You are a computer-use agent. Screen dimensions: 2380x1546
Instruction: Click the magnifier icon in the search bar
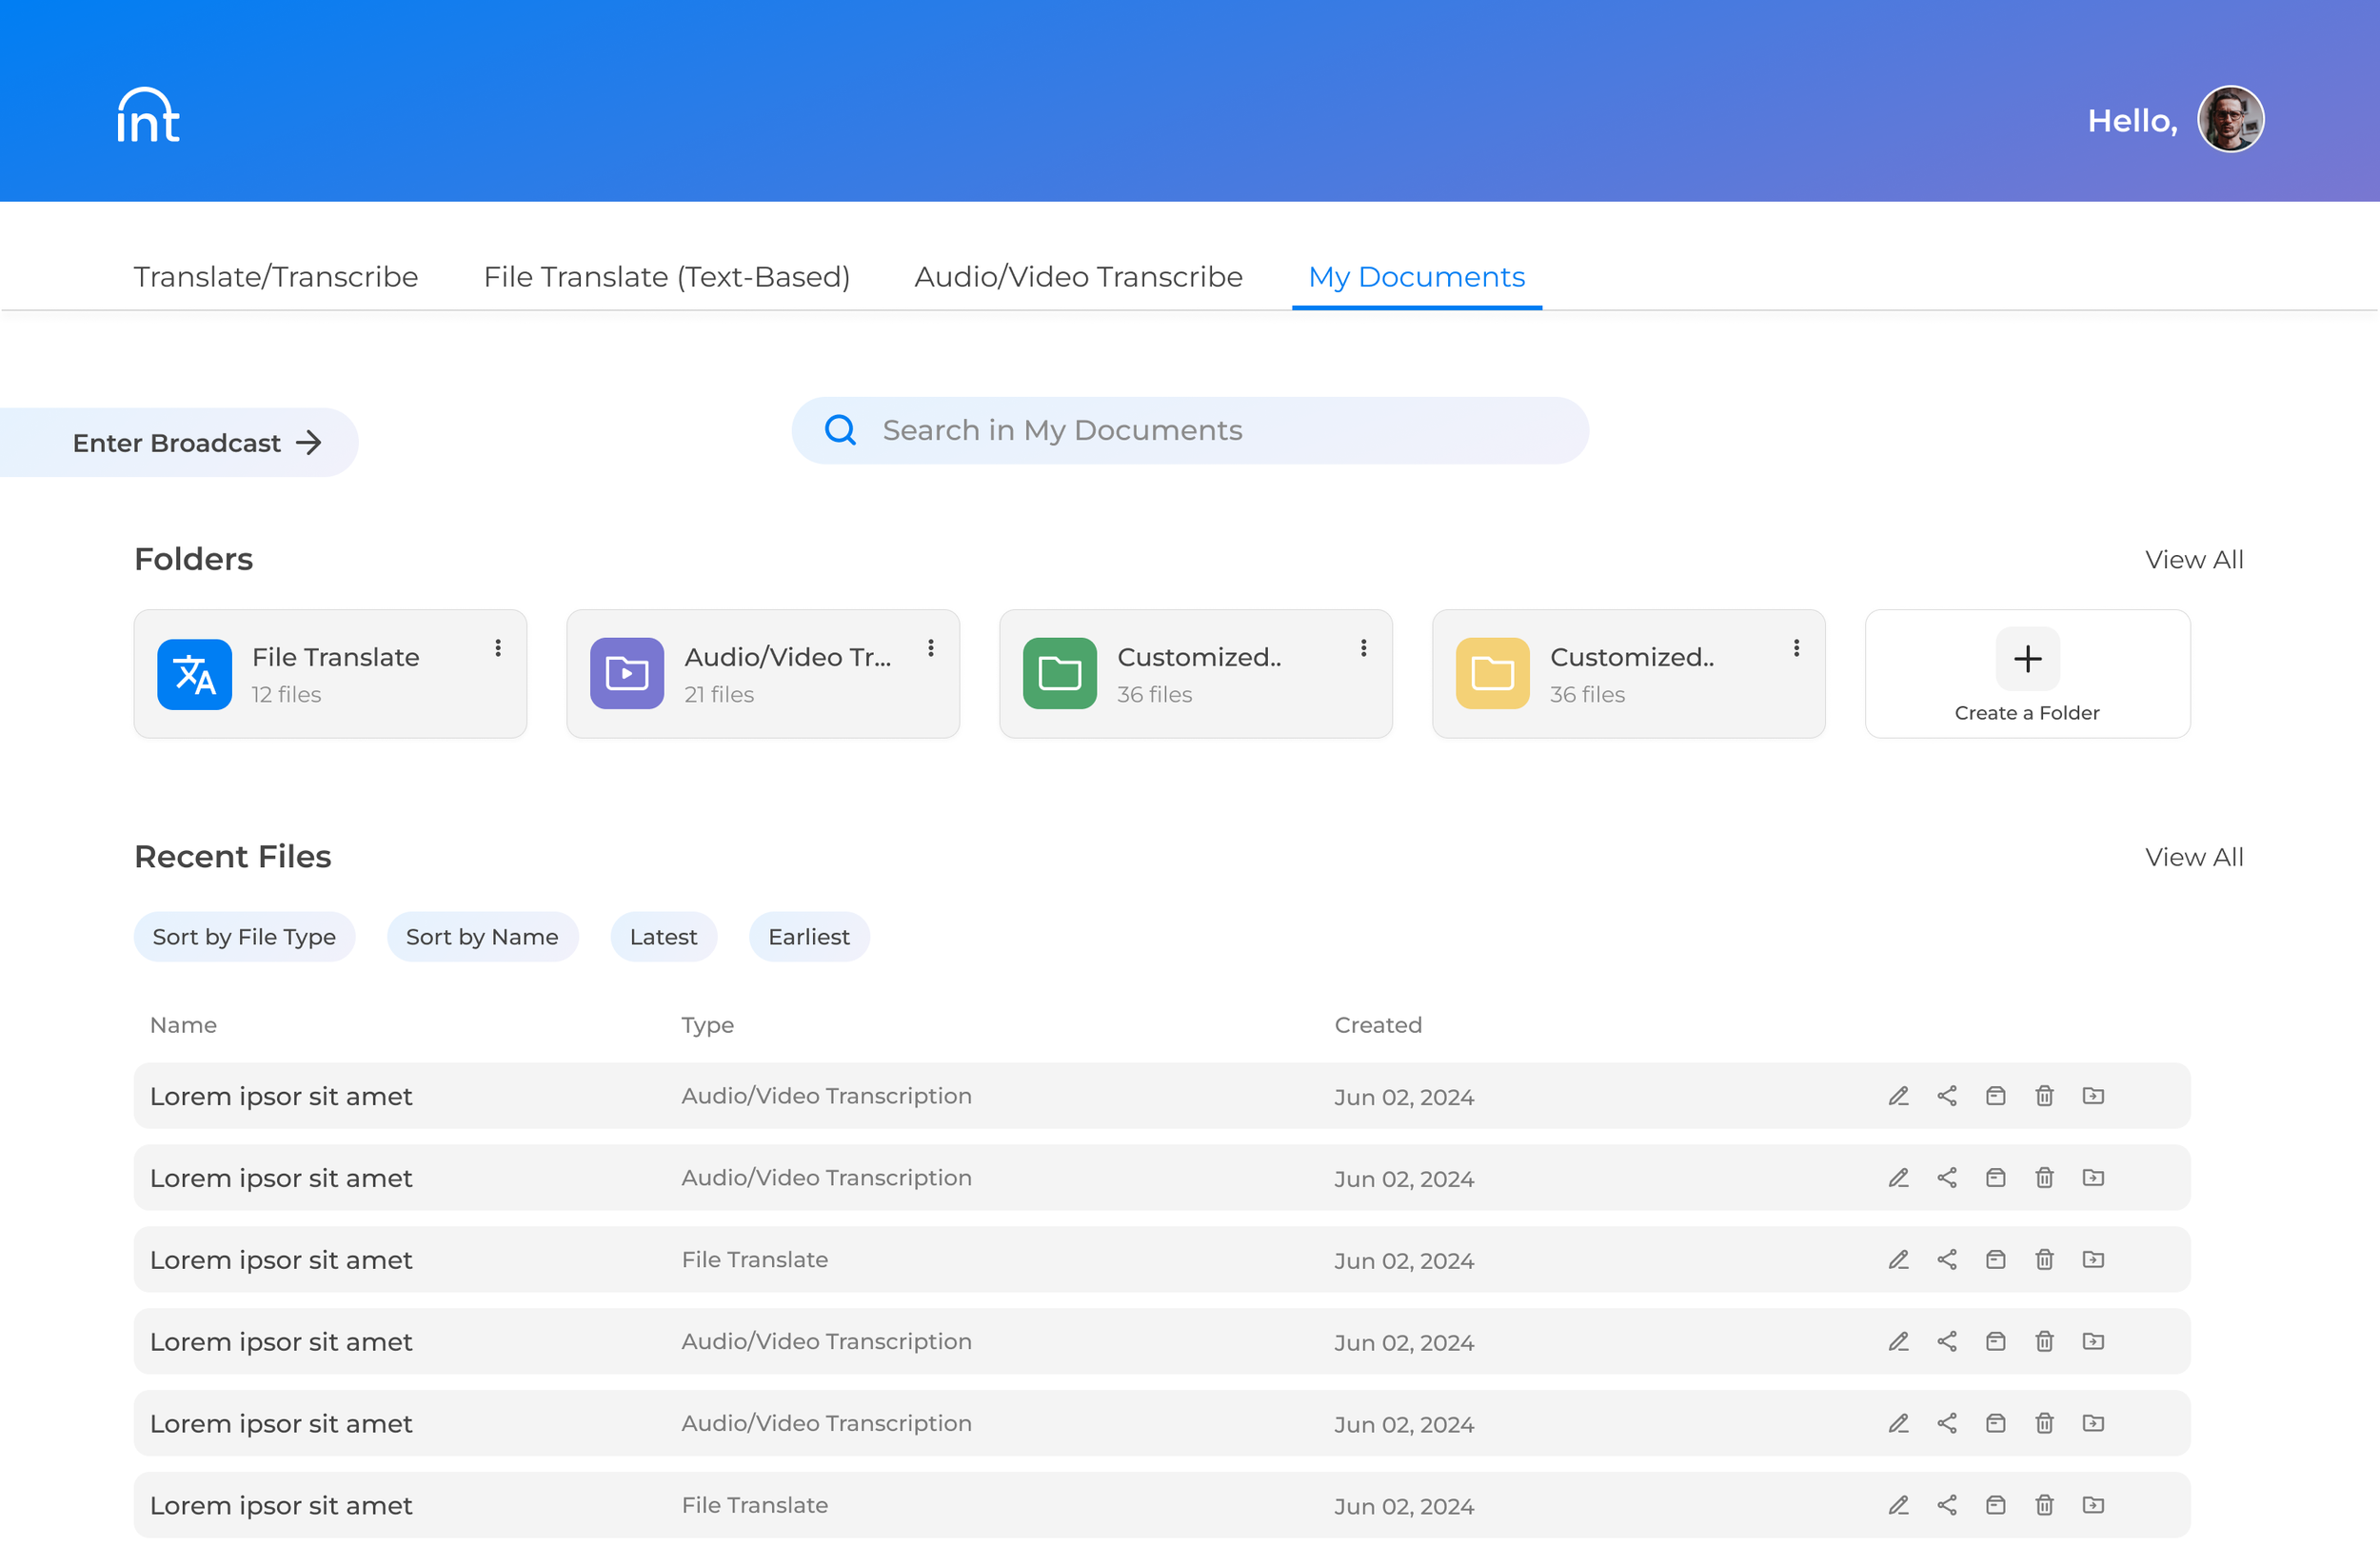(x=840, y=430)
